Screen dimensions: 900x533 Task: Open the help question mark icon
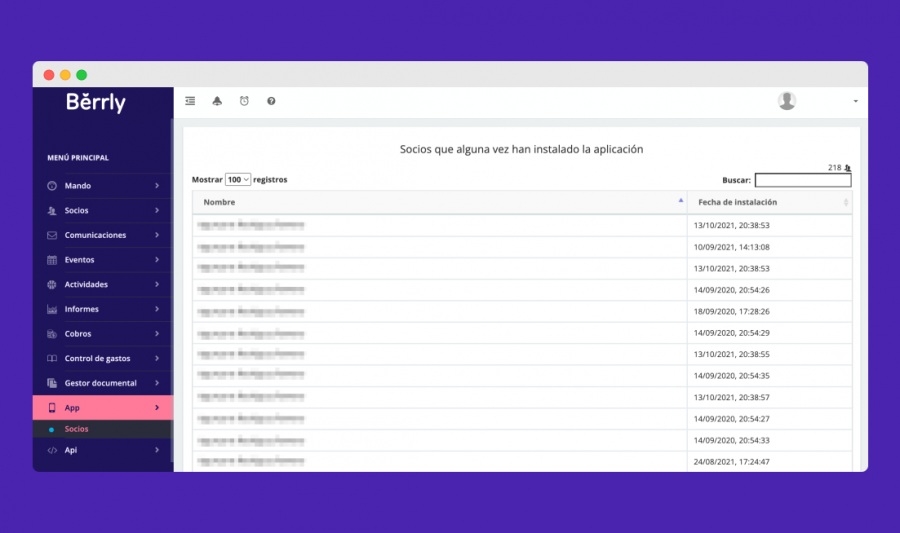pos(271,101)
